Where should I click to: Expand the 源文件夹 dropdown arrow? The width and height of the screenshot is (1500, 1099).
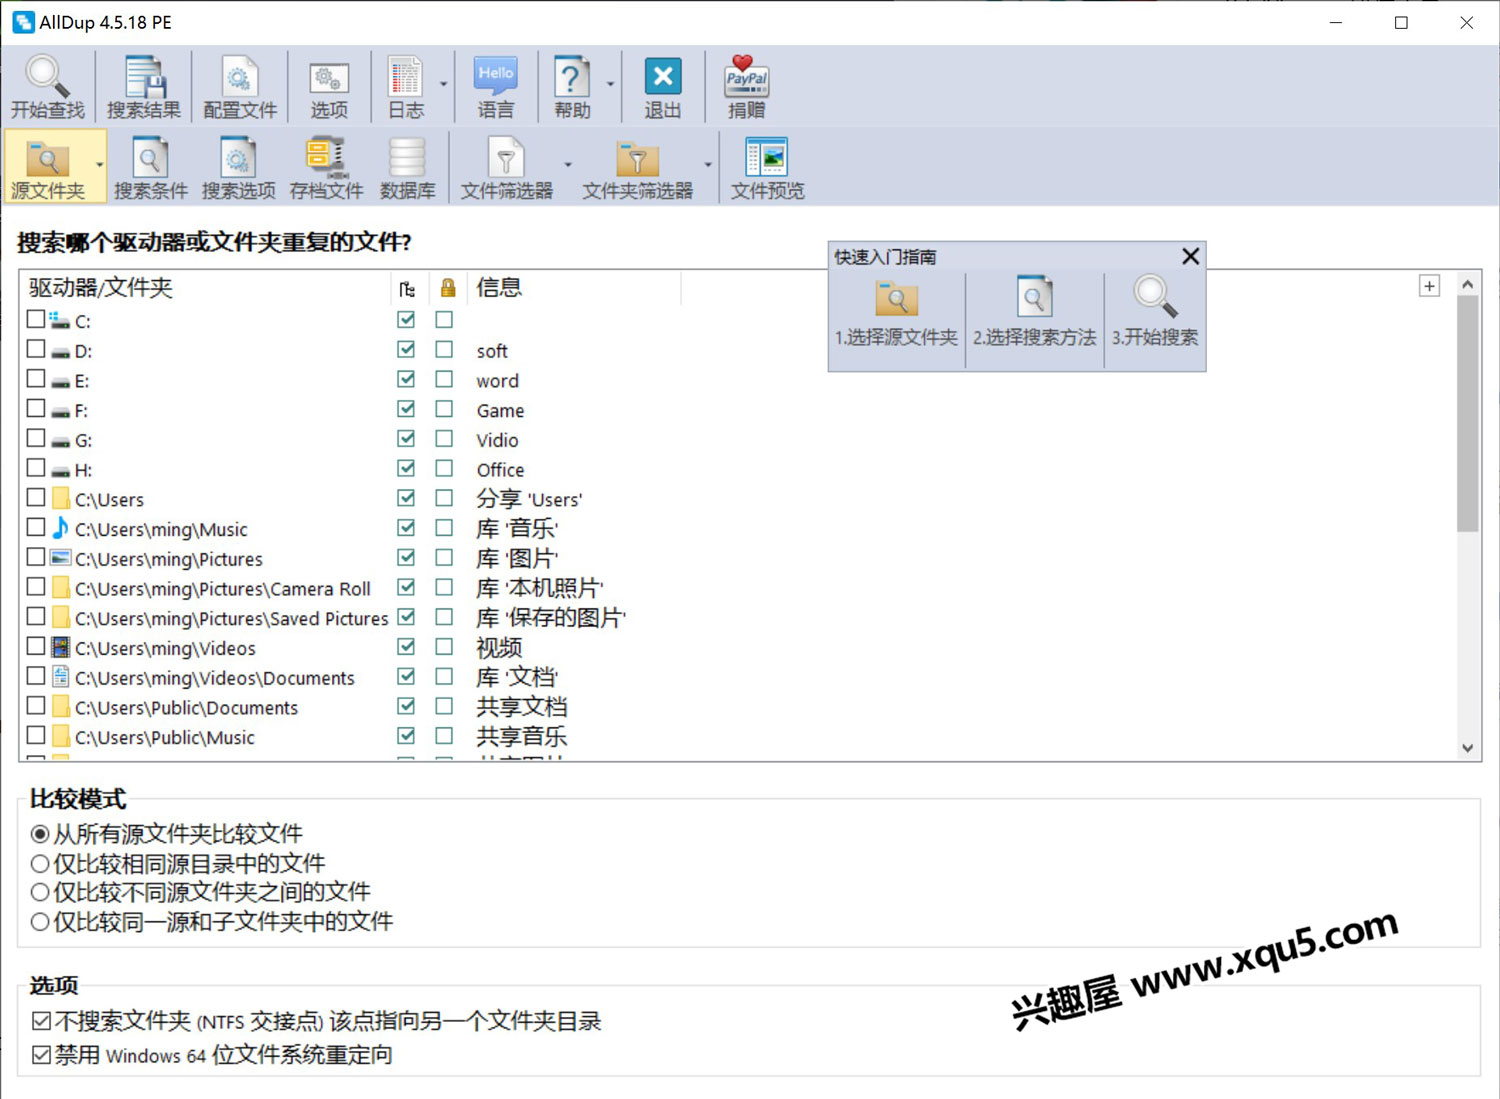pyautogui.click(x=99, y=165)
